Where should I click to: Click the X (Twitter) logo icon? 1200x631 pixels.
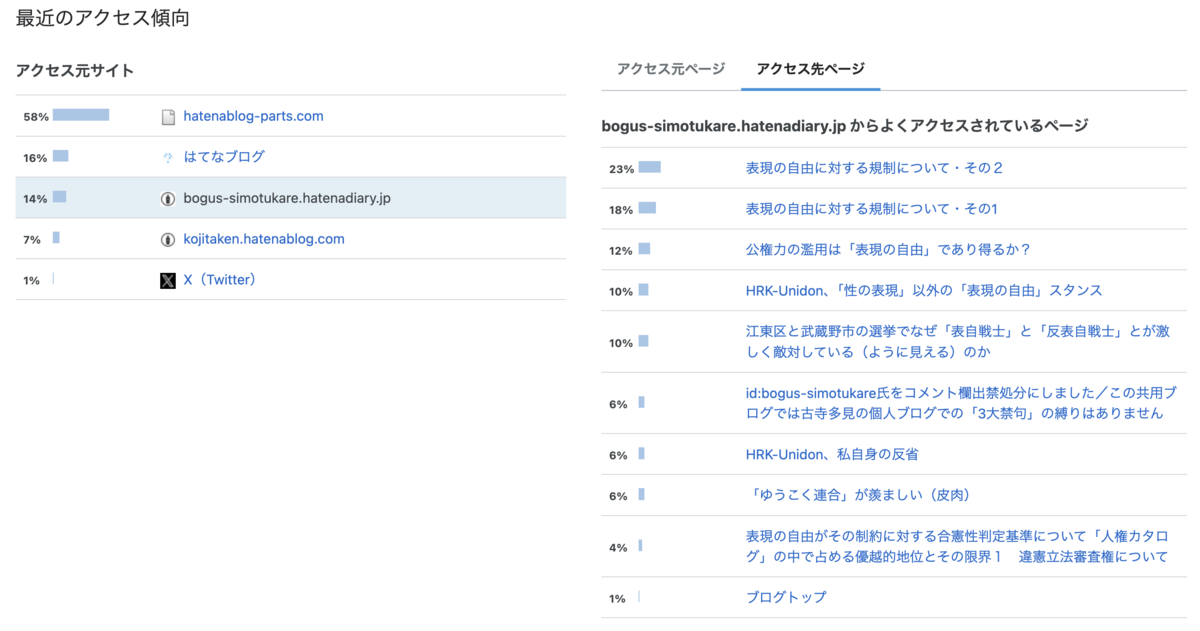(x=168, y=281)
